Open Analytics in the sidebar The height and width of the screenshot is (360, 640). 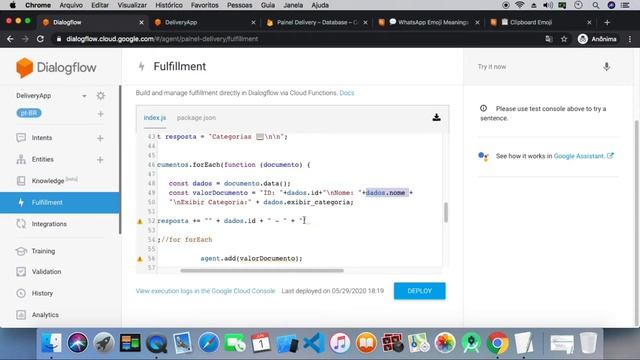[x=45, y=315]
